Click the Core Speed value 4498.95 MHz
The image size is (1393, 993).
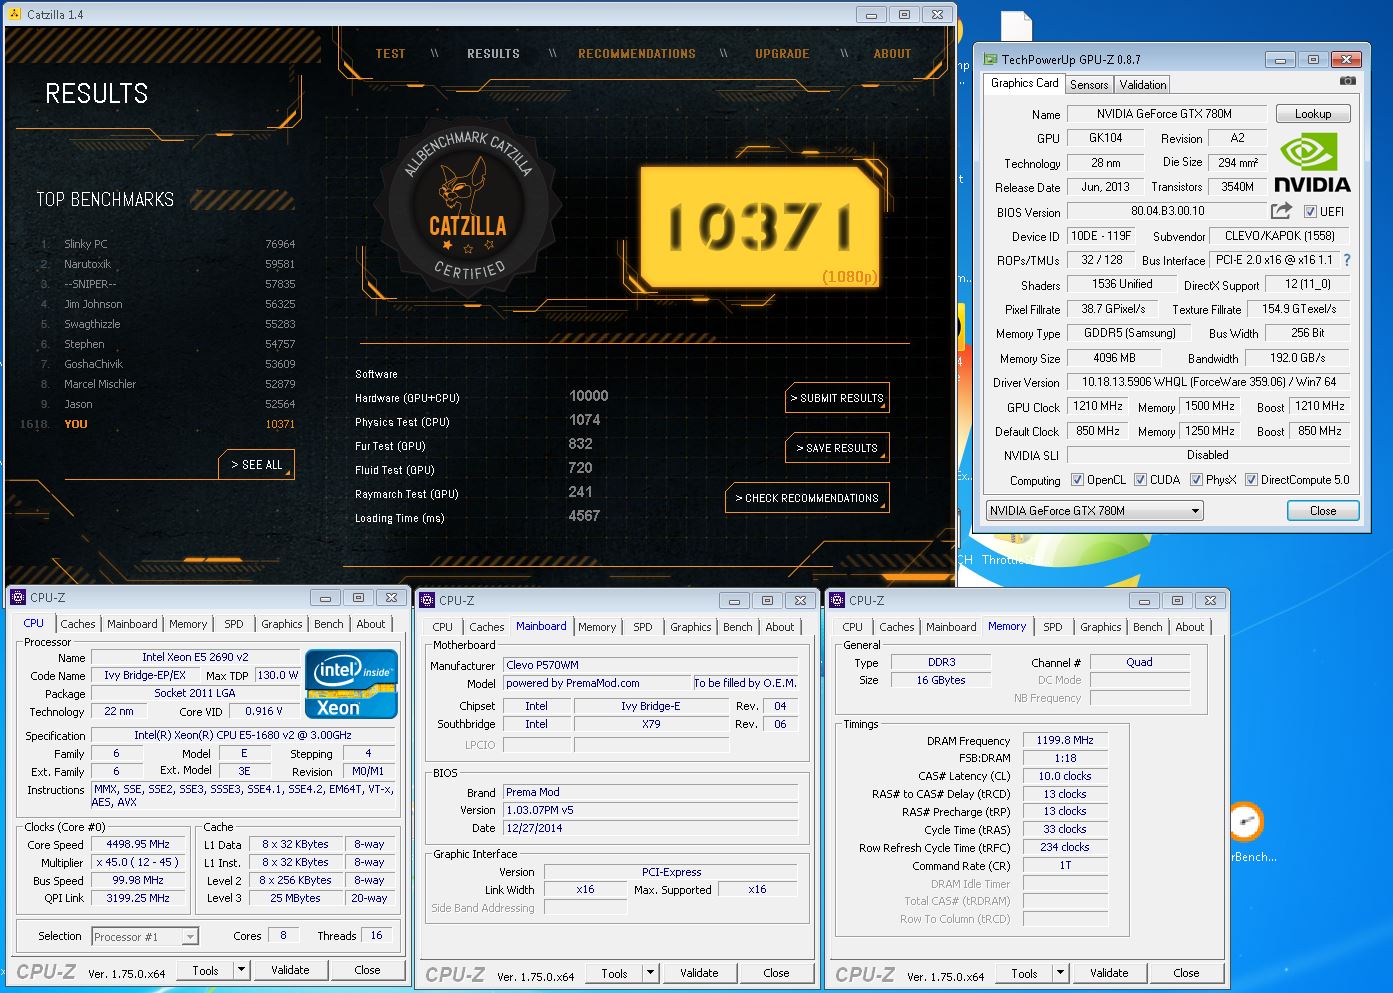point(138,844)
